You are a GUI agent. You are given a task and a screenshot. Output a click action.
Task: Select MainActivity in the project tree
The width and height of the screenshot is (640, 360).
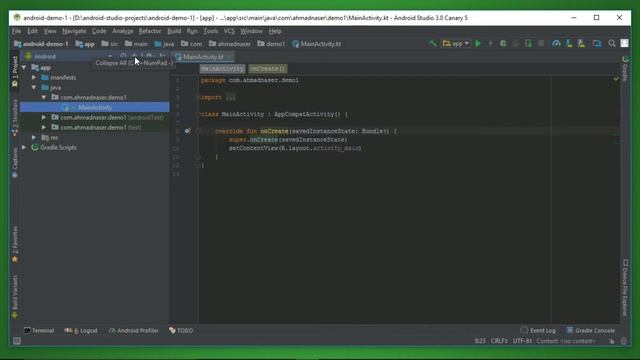tap(95, 107)
